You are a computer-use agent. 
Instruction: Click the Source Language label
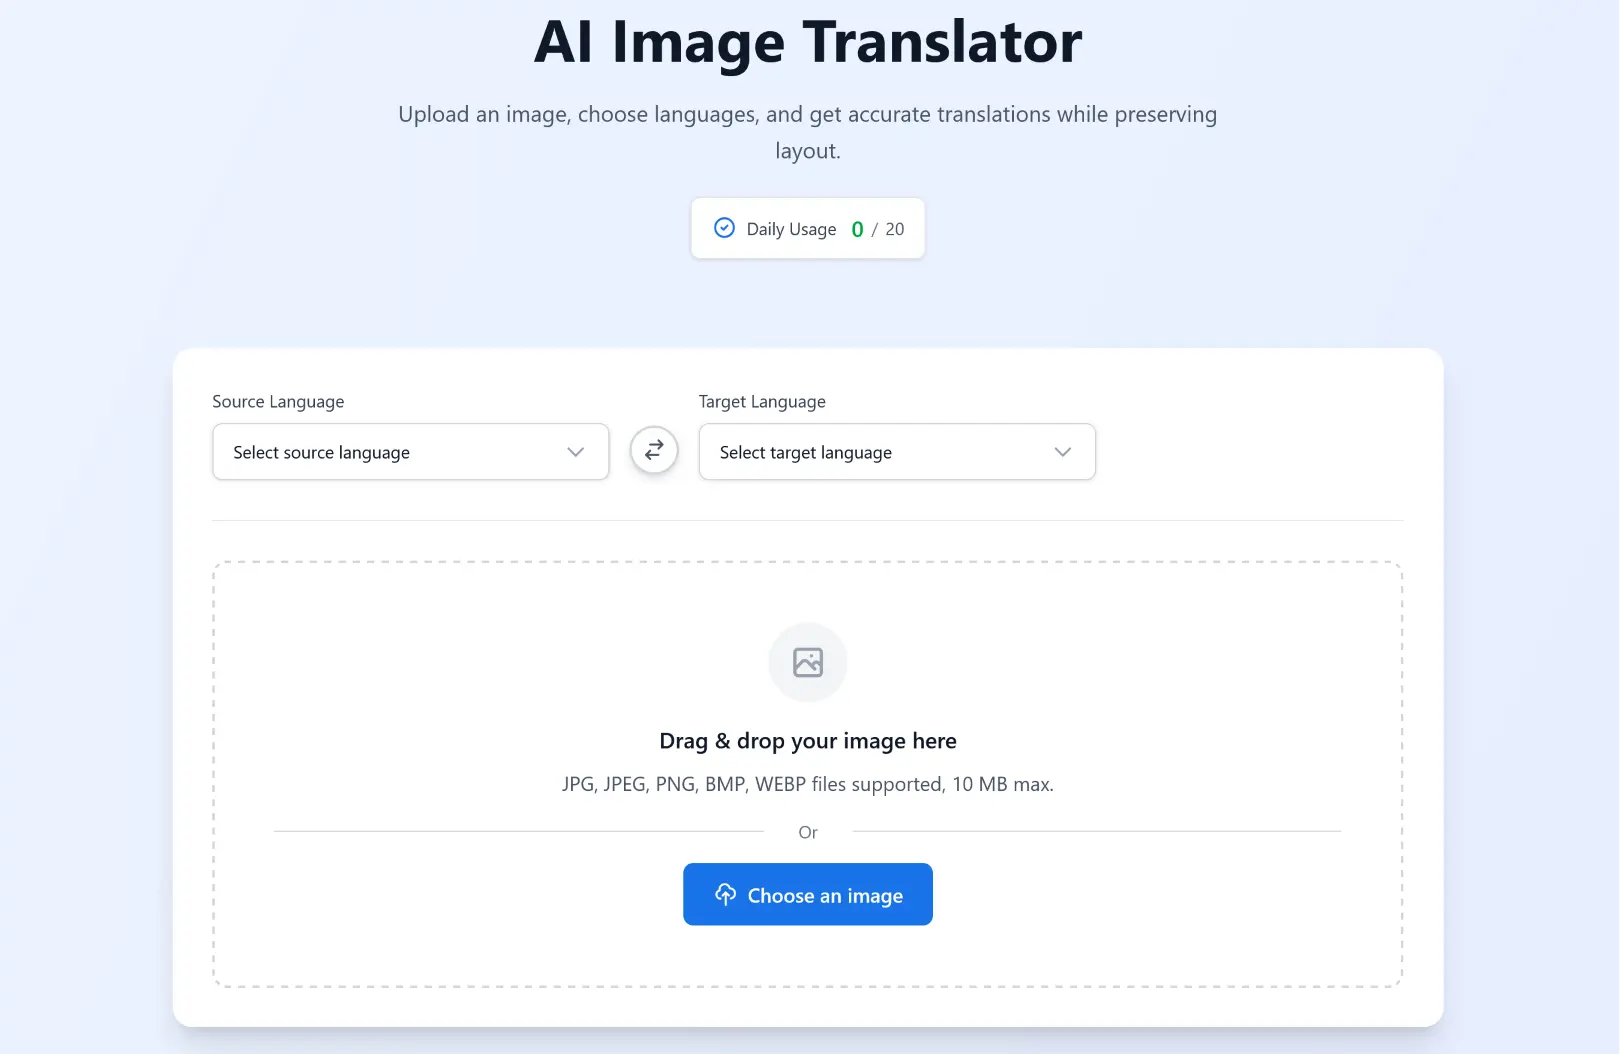click(278, 401)
